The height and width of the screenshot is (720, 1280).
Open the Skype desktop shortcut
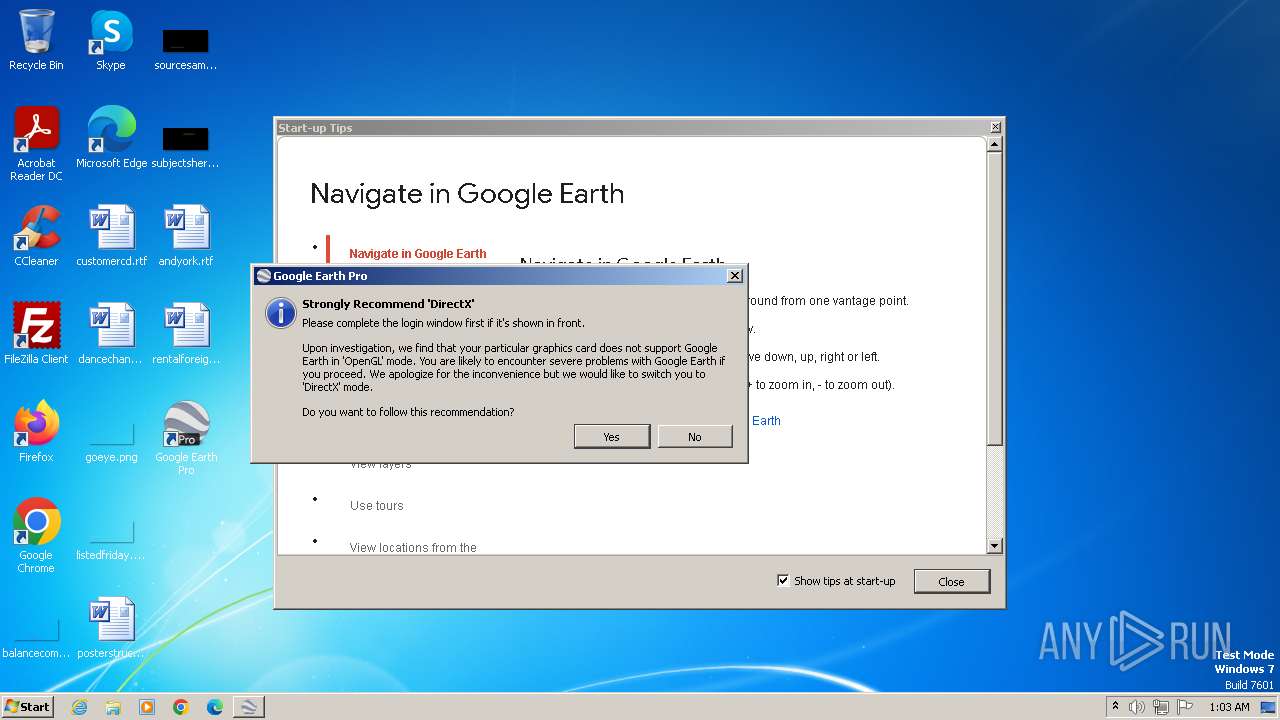coord(111,40)
